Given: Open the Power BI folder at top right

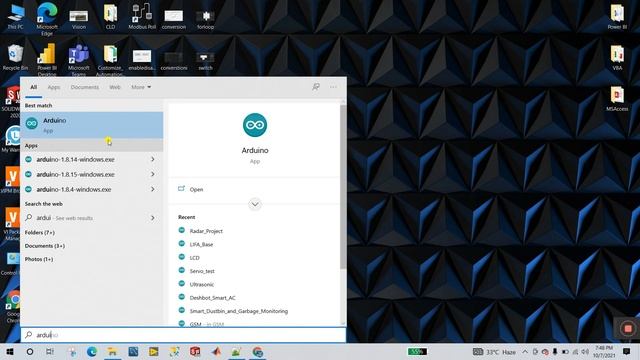Looking at the screenshot, I should pyautogui.click(x=617, y=17).
